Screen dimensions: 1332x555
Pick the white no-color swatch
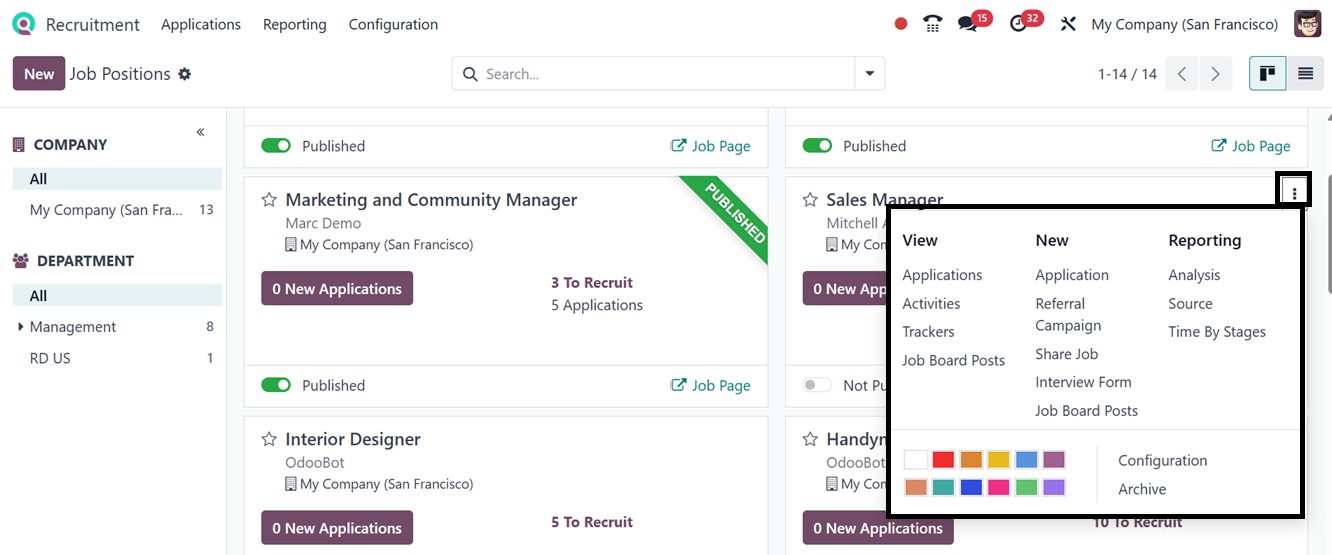915,460
